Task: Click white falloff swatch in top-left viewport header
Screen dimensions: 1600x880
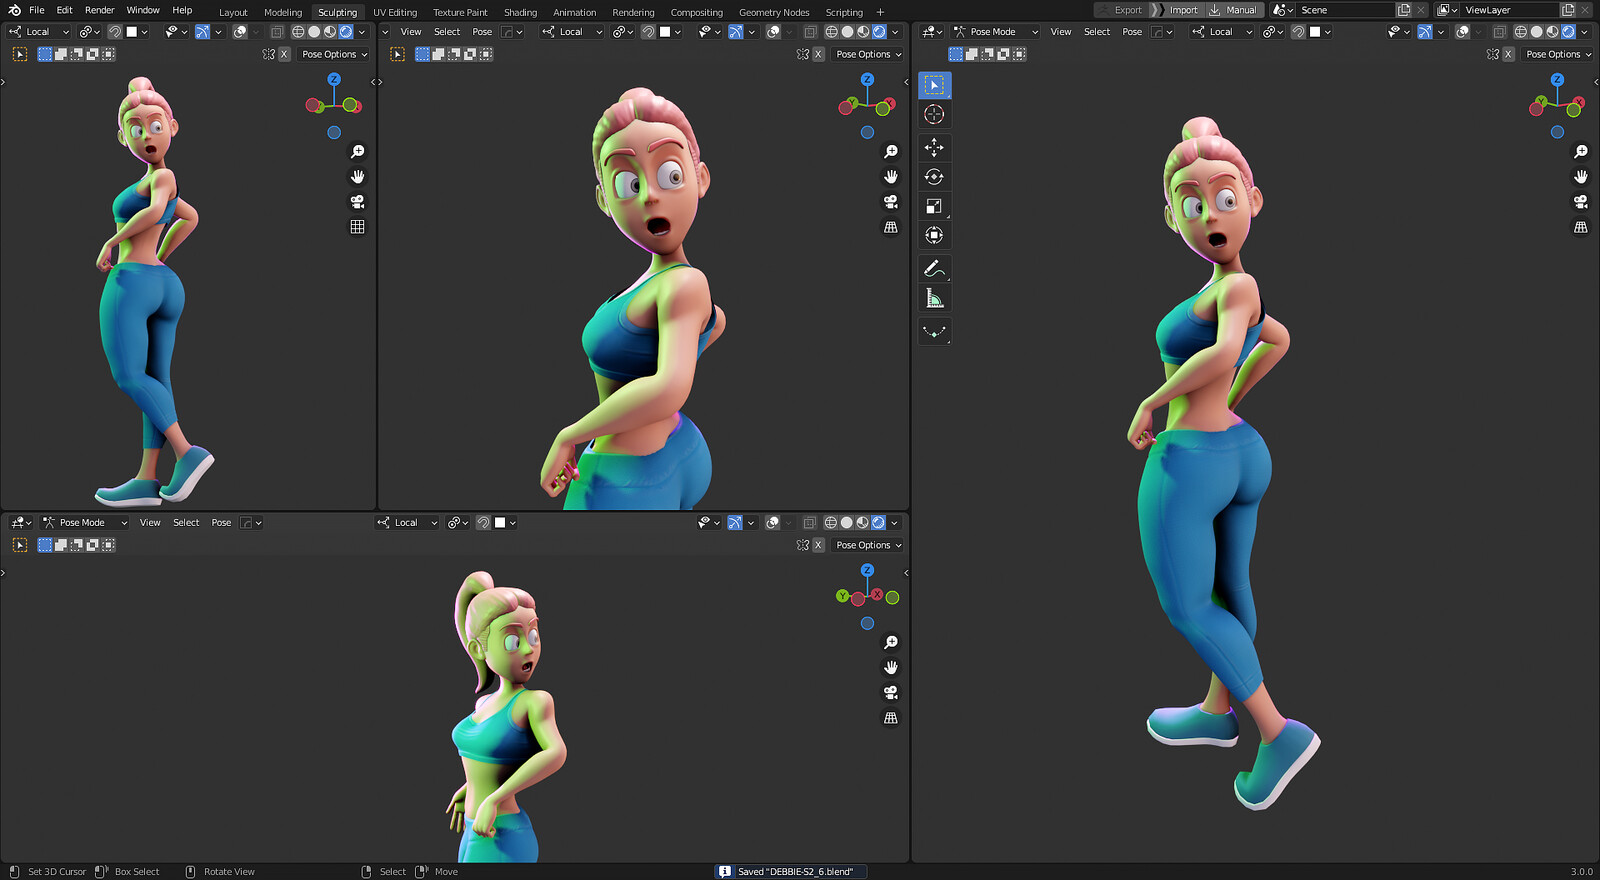Action: click(131, 32)
